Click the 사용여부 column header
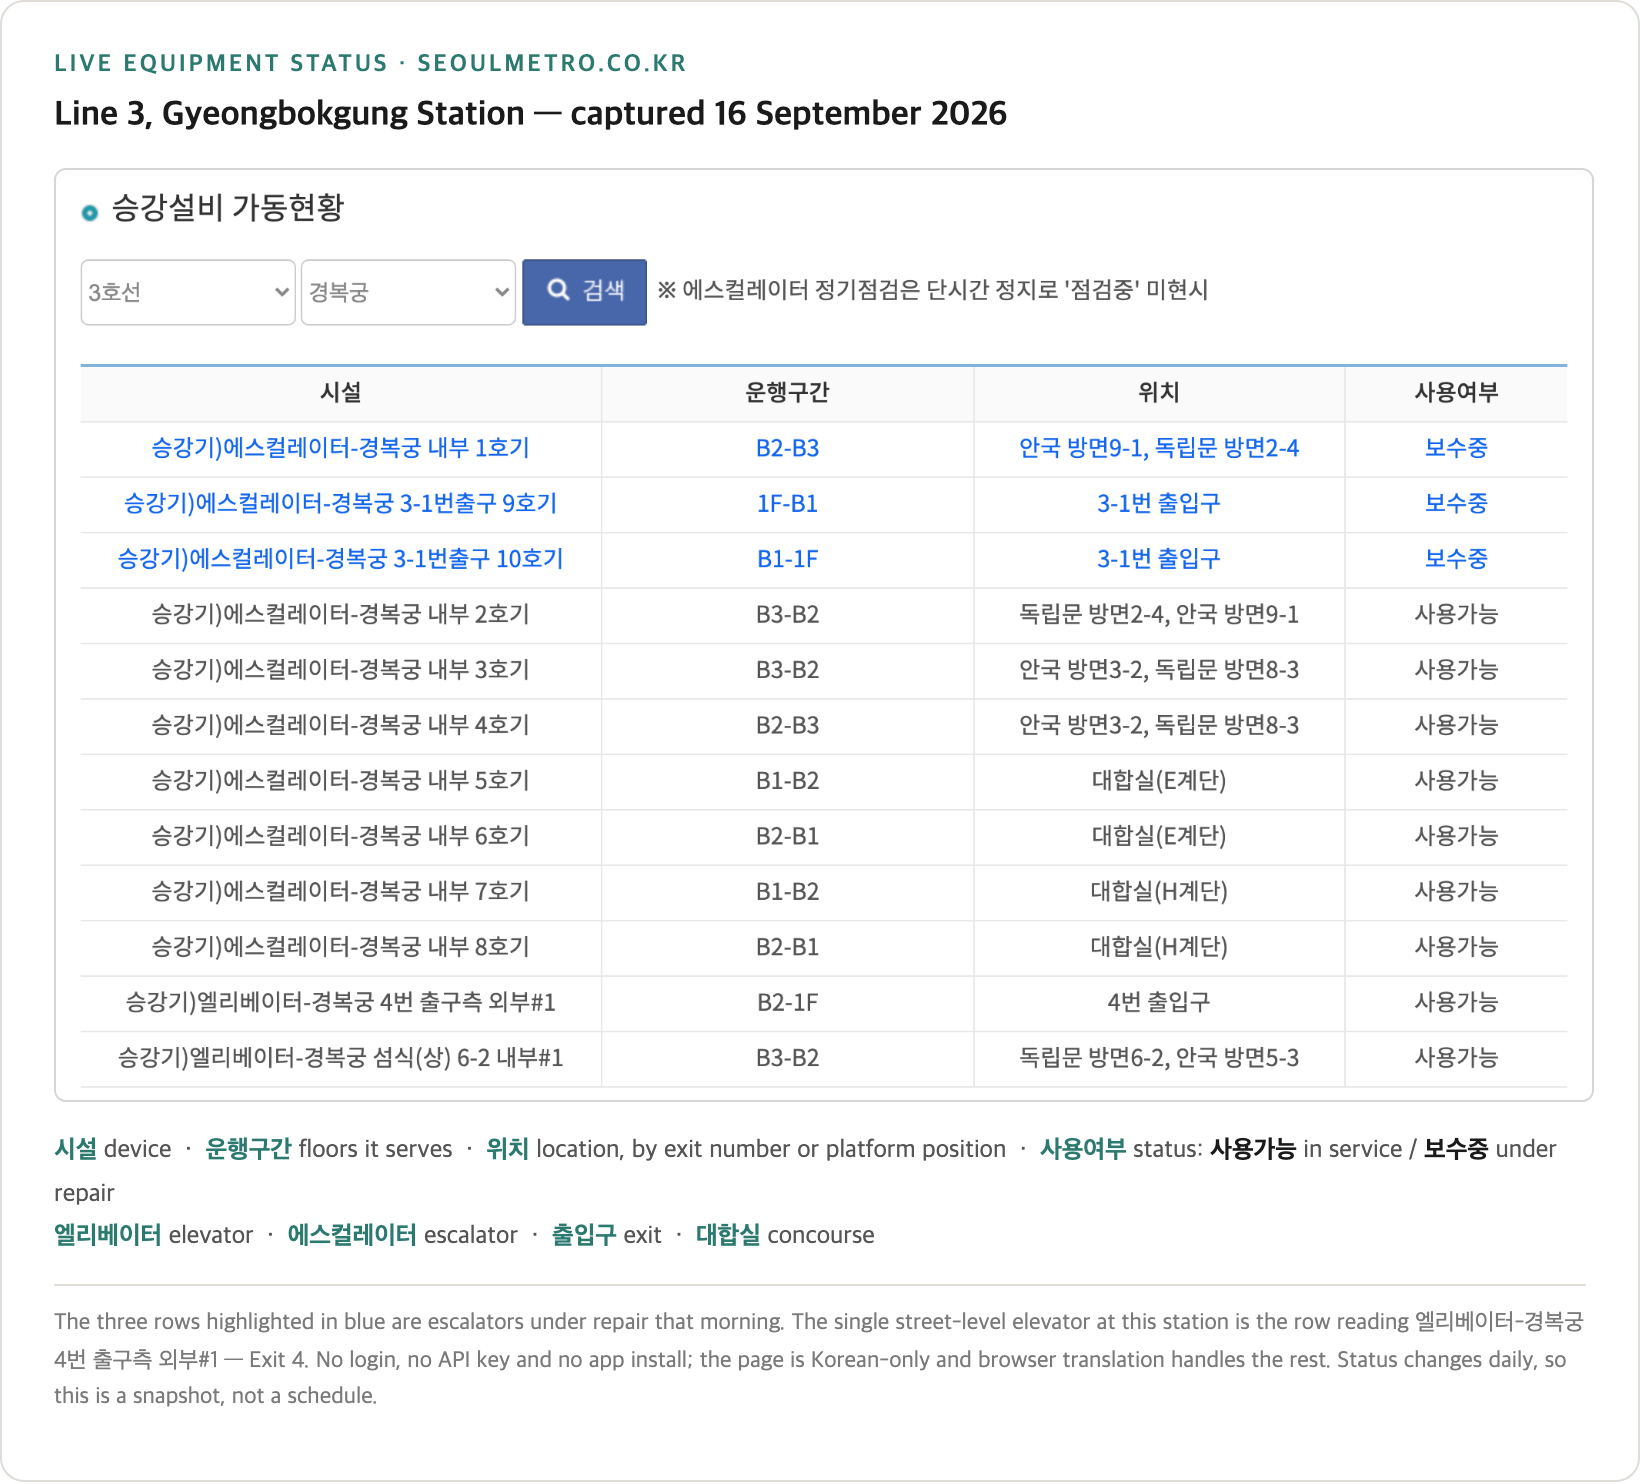The width and height of the screenshot is (1640, 1484). 1456,393
